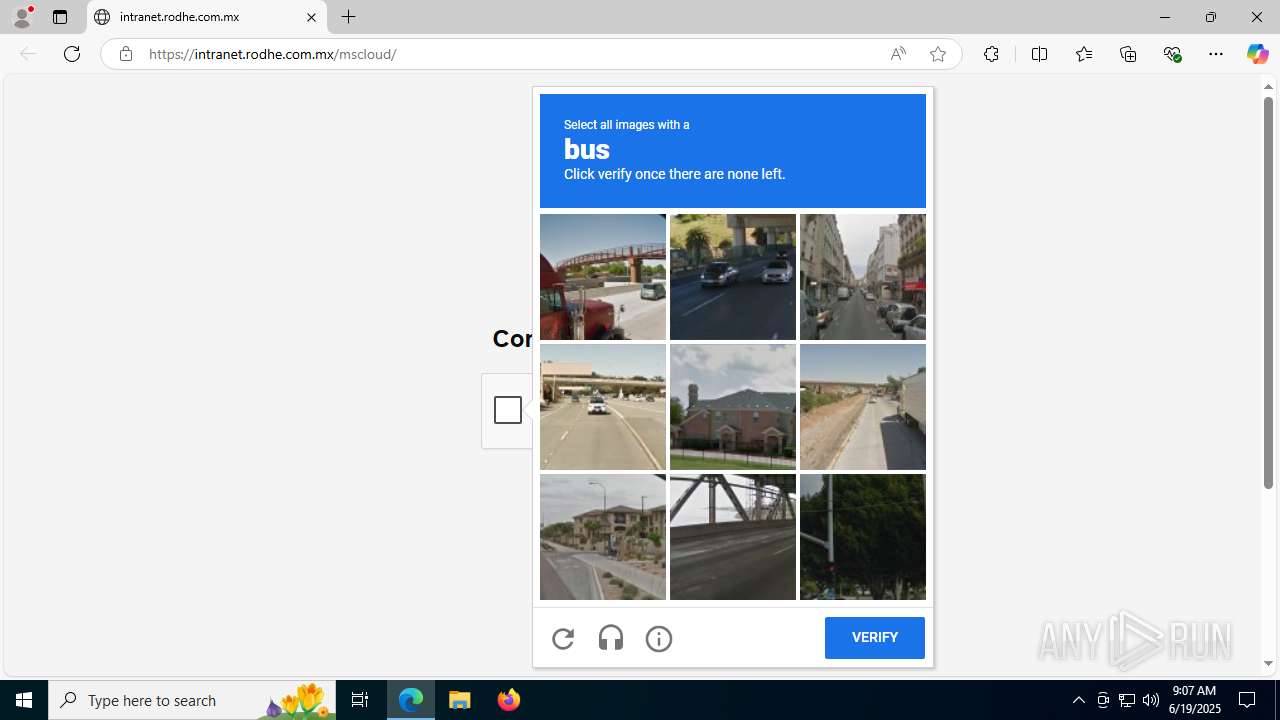
Task: Select tile with red truck and footbridge
Action: pos(603,277)
